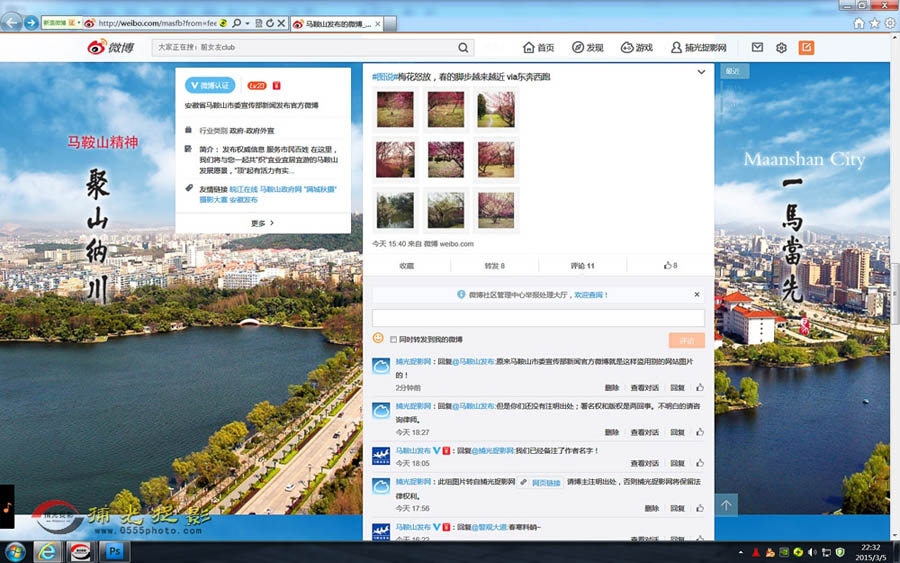
Task: Click 删除 on the 今天 17:56 comment
Action: pyautogui.click(x=651, y=508)
